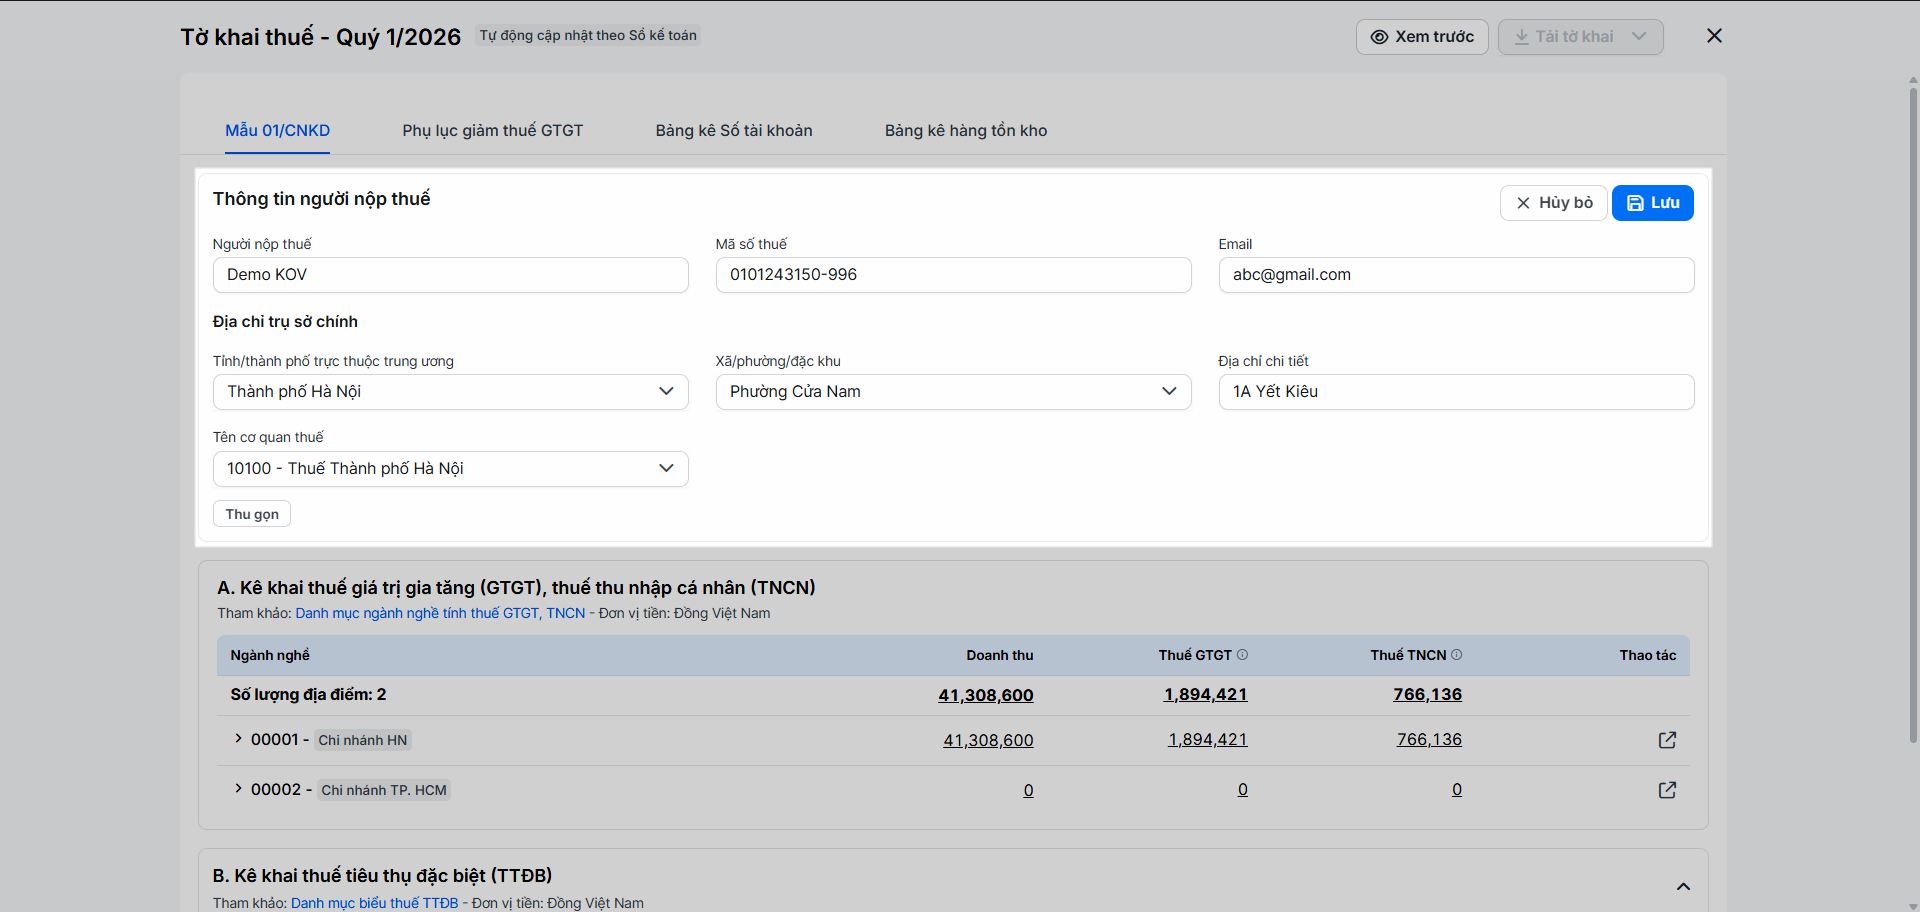Open Xã/phường/đặc khu dropdown

(953, 392)
